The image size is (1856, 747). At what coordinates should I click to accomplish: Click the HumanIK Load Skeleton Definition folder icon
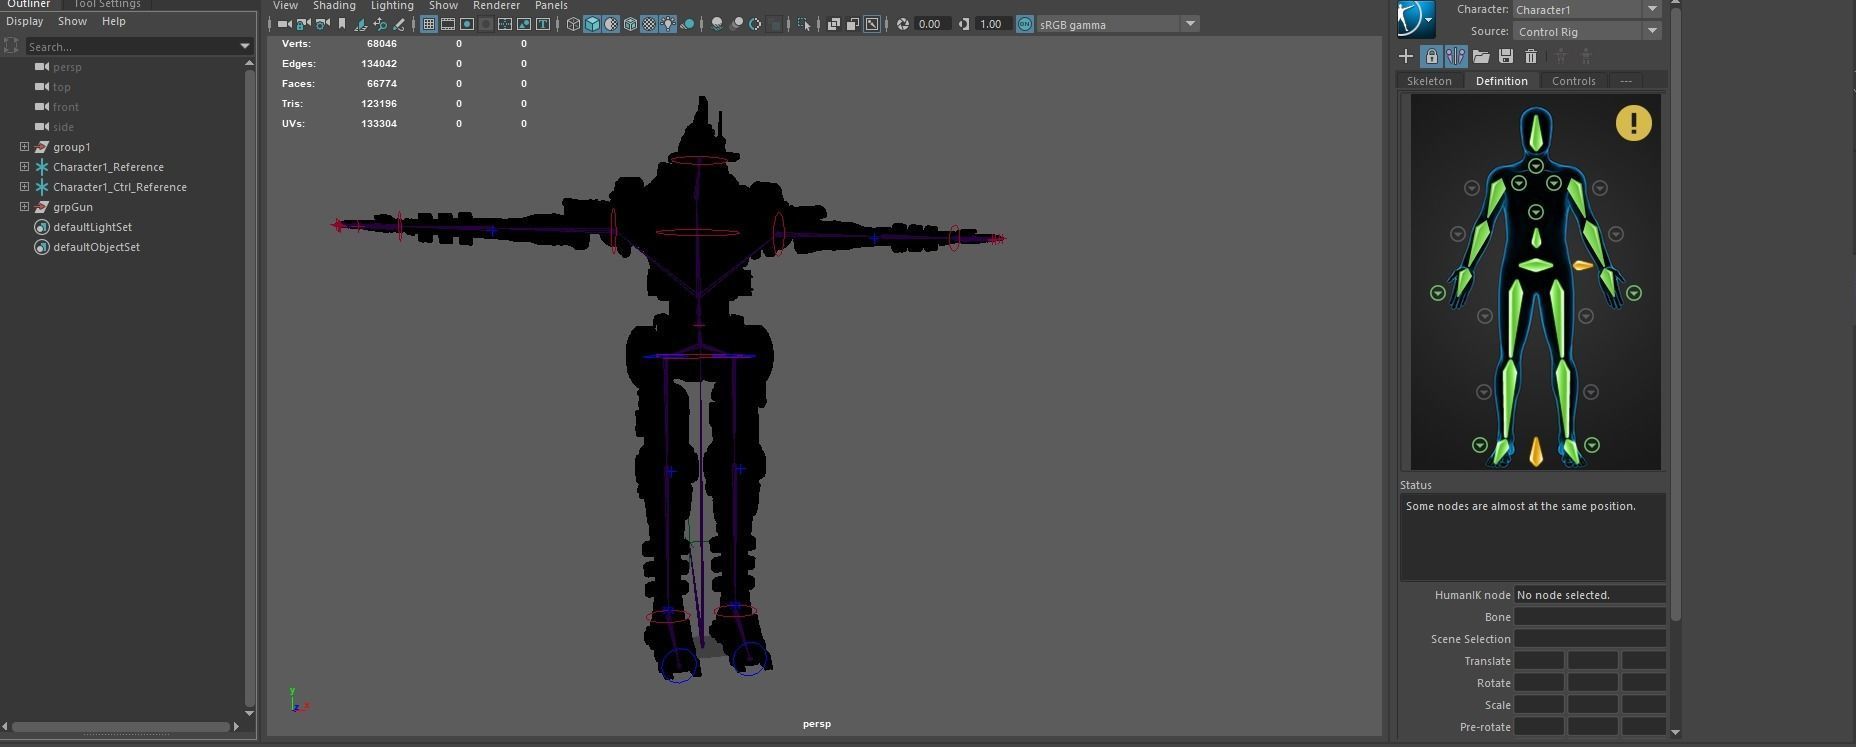point(1481,56)
